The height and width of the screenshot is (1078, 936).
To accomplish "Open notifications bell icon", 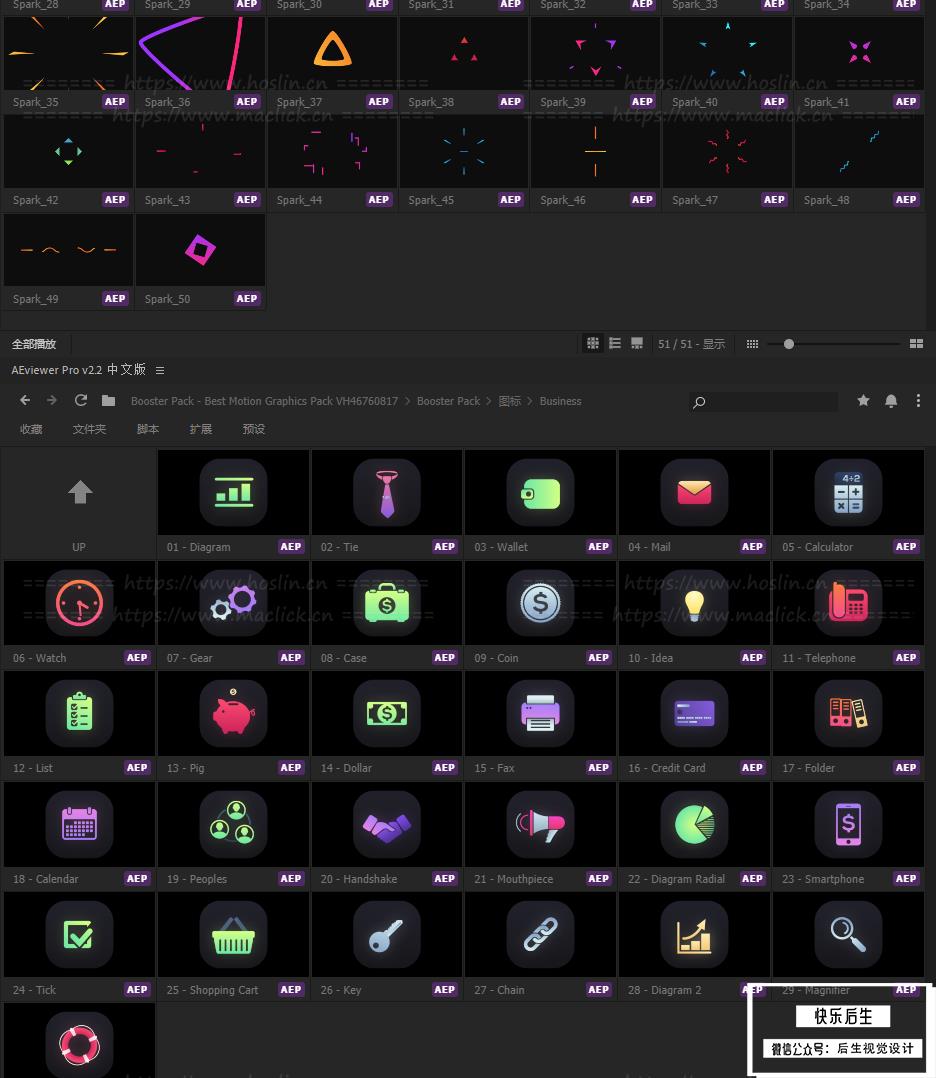I will click(891, 401).
